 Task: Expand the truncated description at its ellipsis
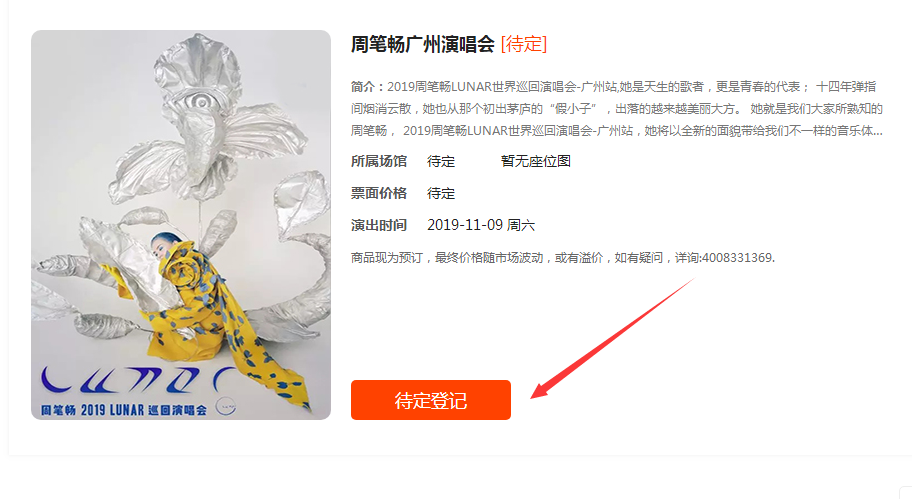[x=877, y=131]
